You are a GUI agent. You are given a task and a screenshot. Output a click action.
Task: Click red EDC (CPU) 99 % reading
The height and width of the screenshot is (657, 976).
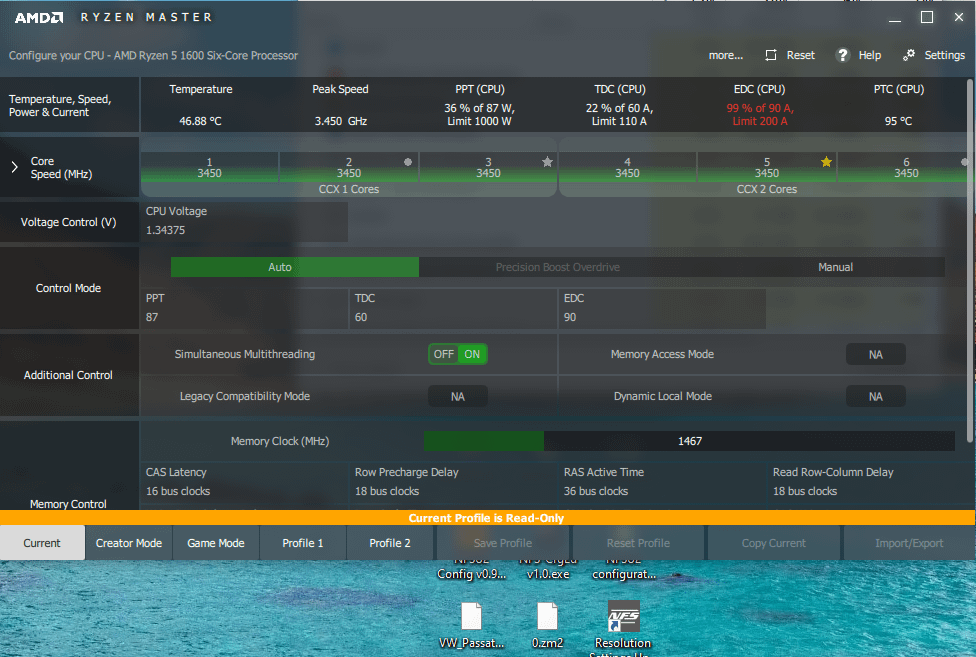pos(760,114)
